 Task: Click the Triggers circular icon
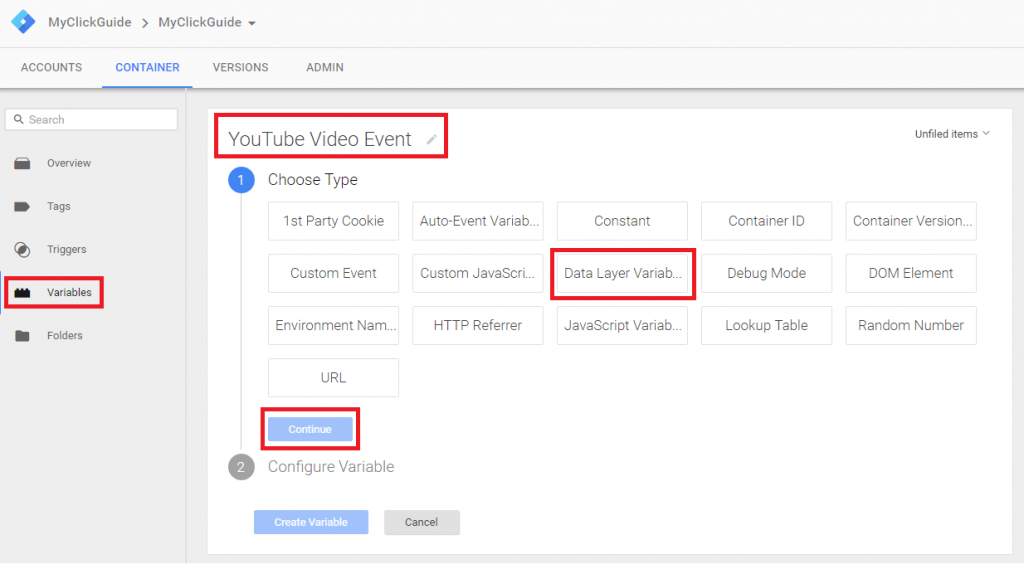click(22, 249)
